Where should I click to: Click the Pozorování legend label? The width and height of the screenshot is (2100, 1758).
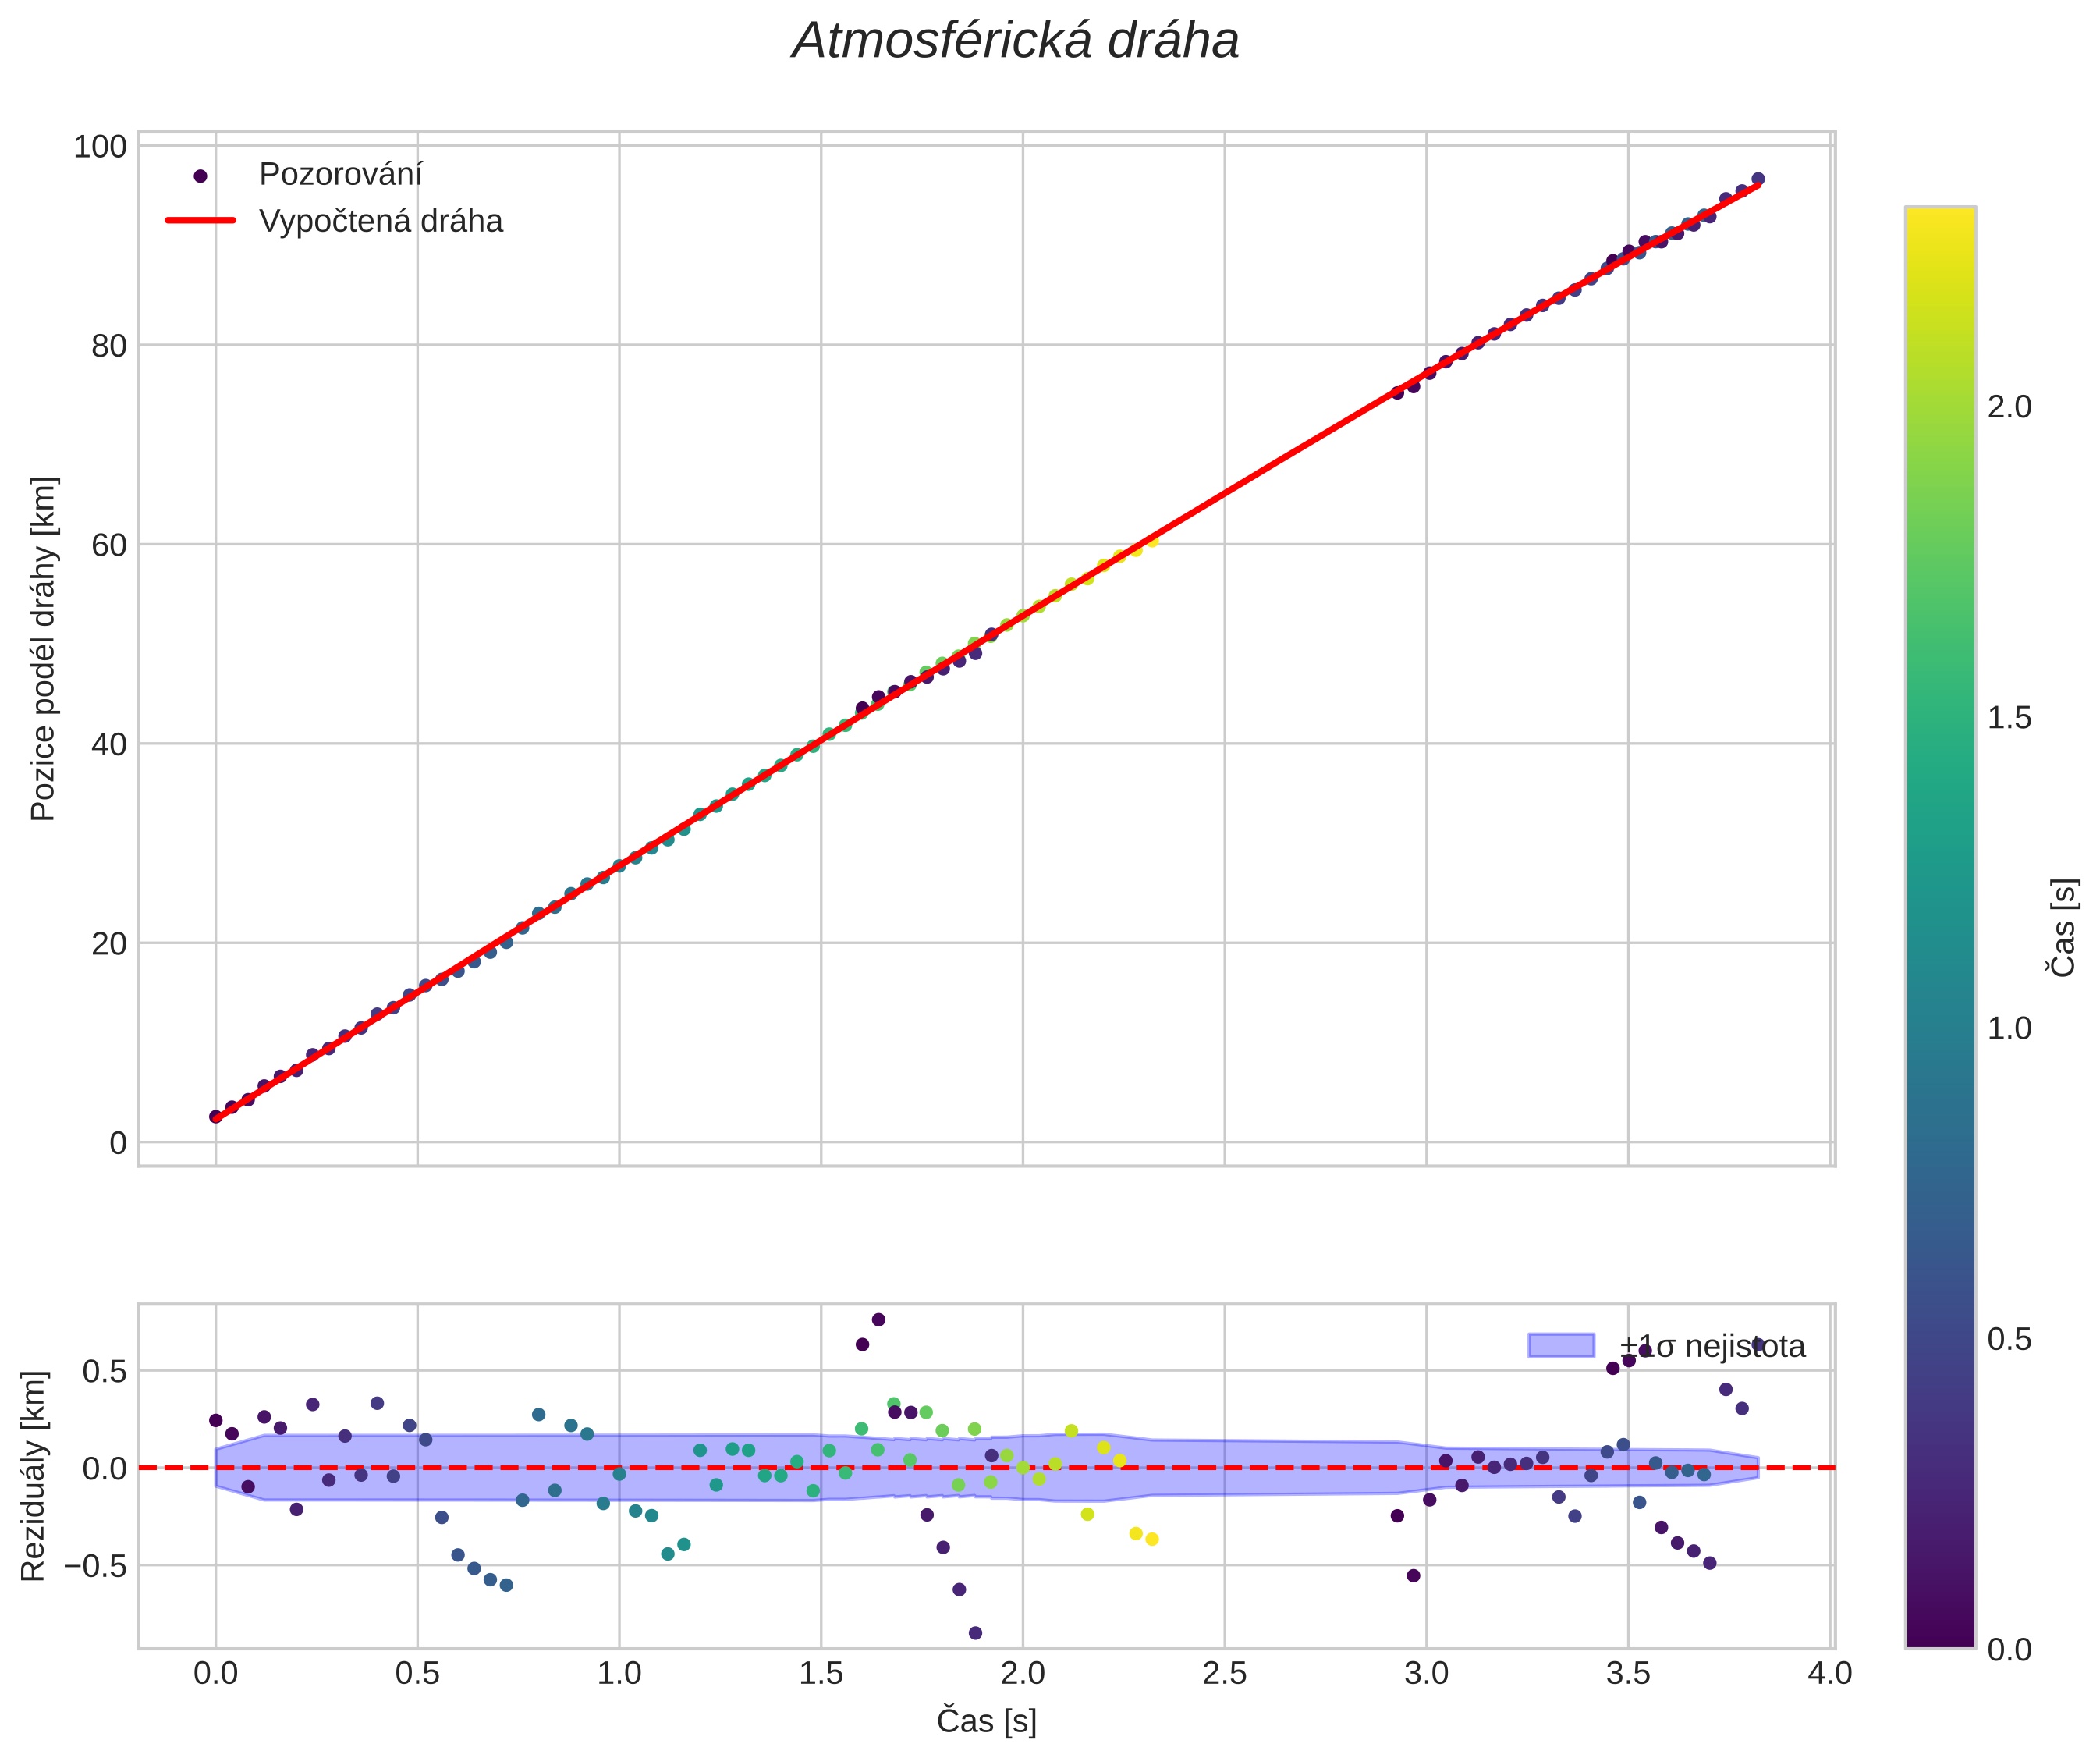point(340,175)
